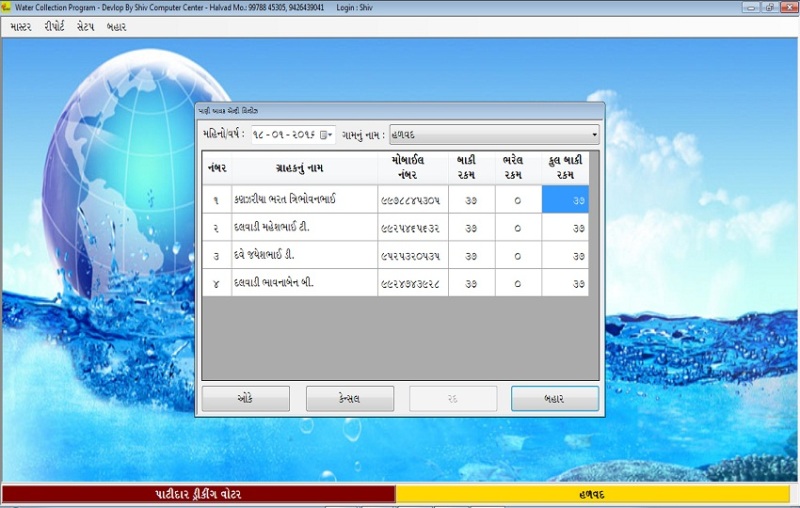Screen dimensions: 800x508
Task: Click the application icon in the title bar
Action: click(x=7, y=7)
